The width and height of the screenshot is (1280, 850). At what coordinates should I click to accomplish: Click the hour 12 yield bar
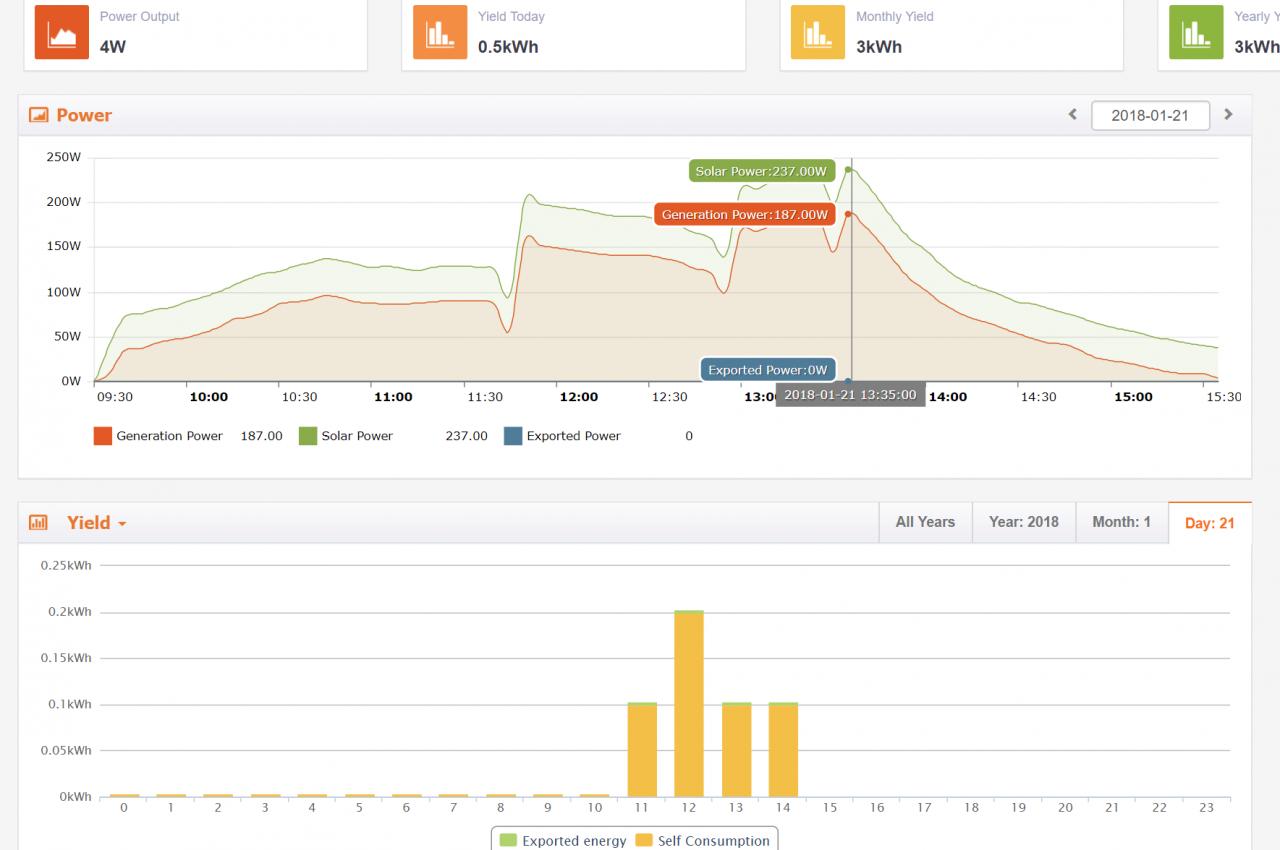[x=689, y=703]
